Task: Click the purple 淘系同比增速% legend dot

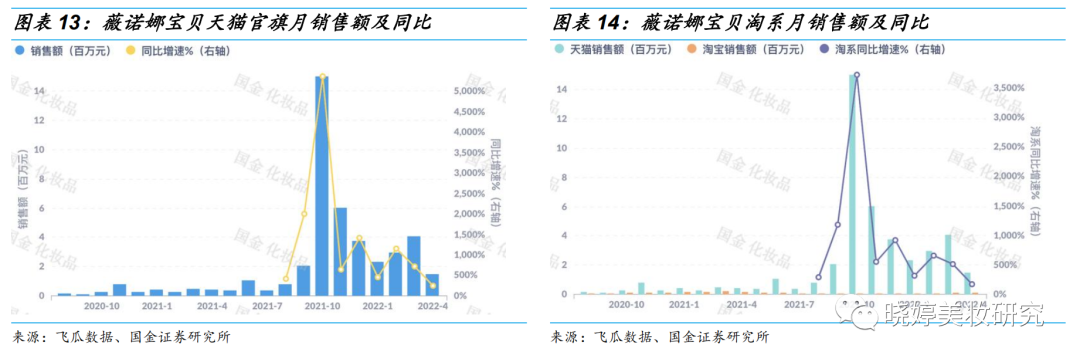Action: 824,50
